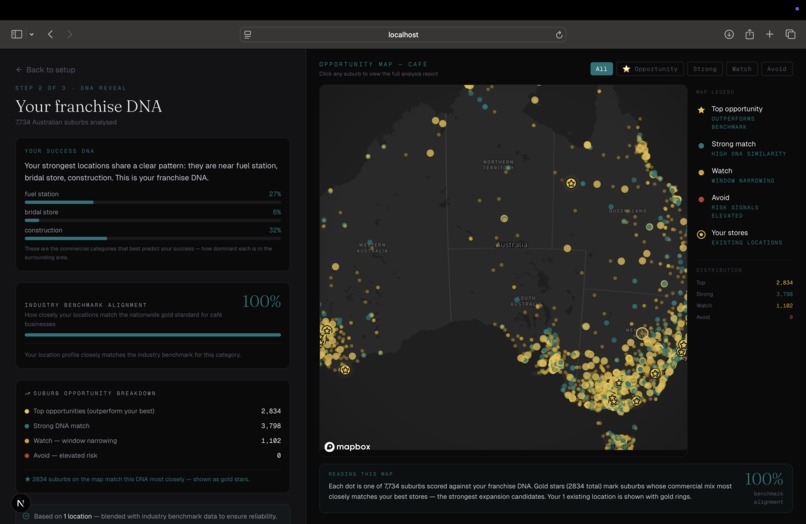
Task: Show the tab overview icon
Action: pyautogui.click(x=791, y=34)
